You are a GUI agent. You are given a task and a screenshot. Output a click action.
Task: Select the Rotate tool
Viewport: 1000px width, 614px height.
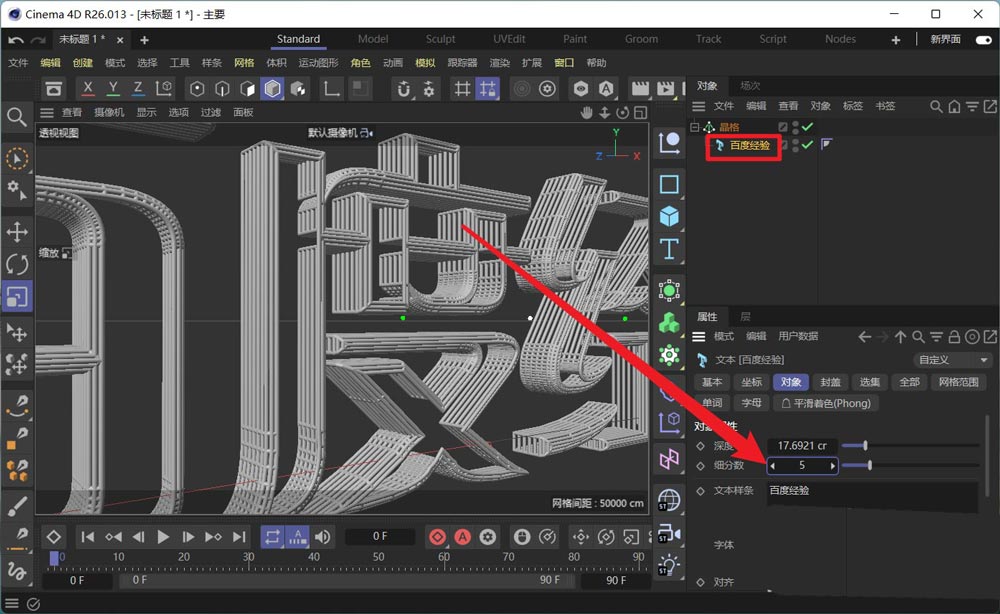(17, 264)
